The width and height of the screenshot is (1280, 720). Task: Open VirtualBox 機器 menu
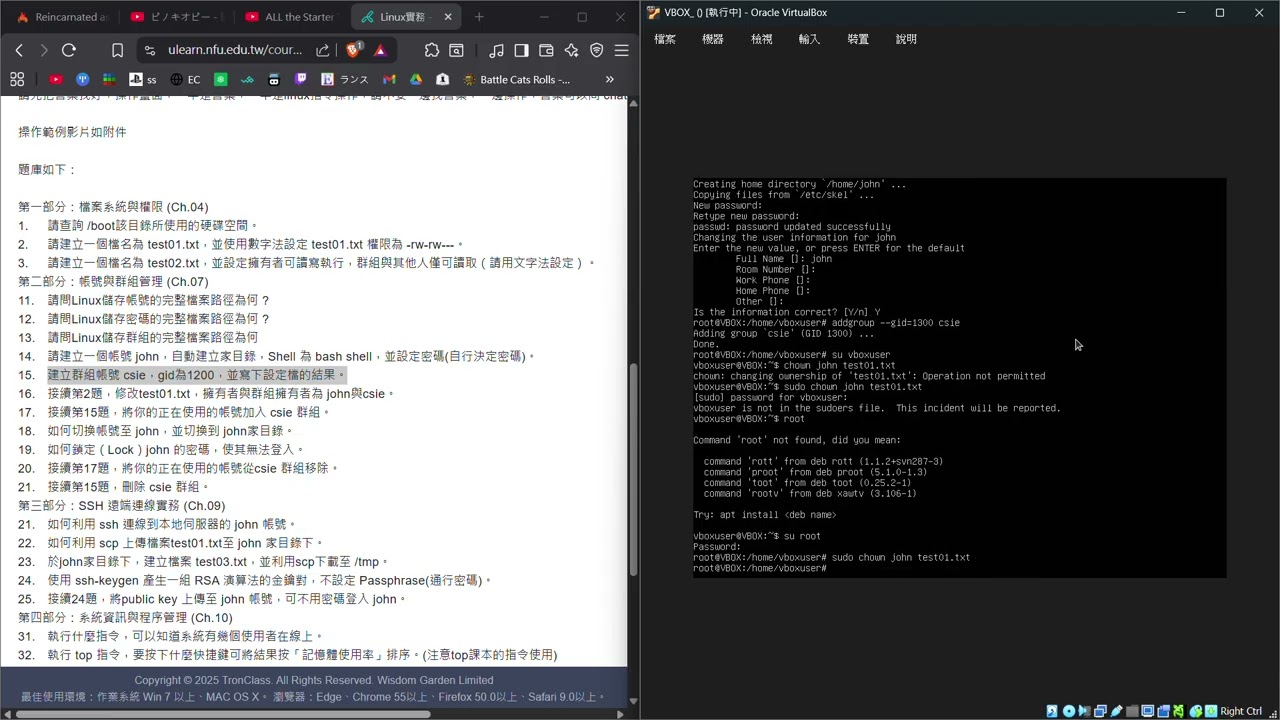pyautogui.click(x=713, y=39)
